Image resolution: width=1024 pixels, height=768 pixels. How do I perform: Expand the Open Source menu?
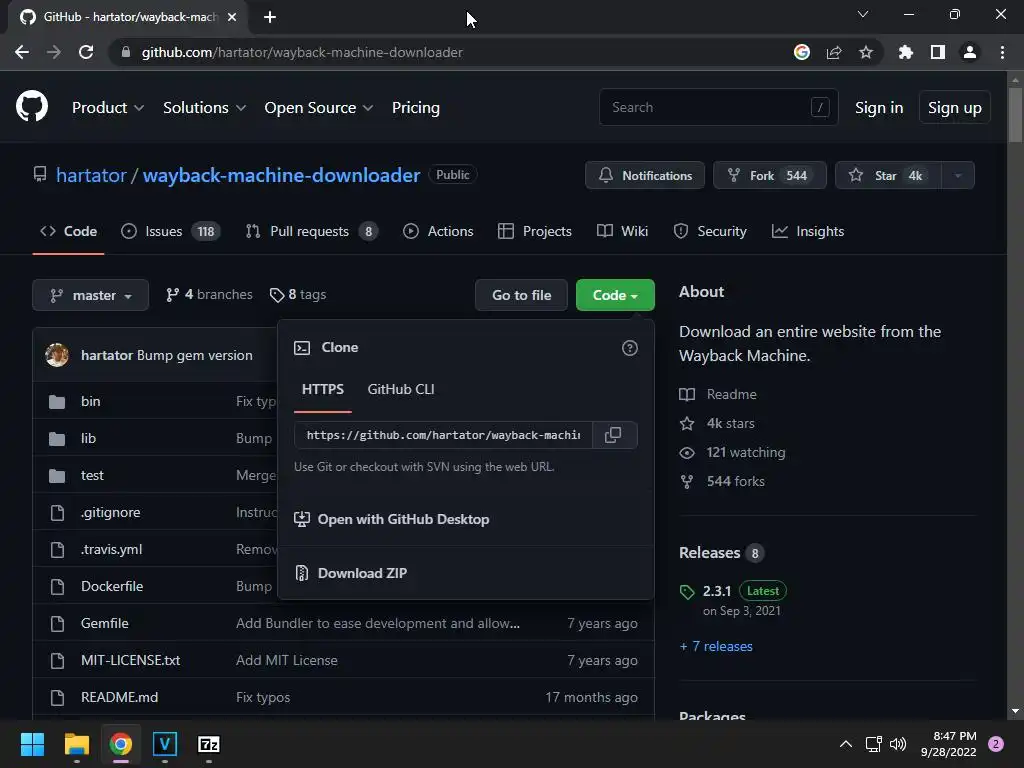[319, 108]
